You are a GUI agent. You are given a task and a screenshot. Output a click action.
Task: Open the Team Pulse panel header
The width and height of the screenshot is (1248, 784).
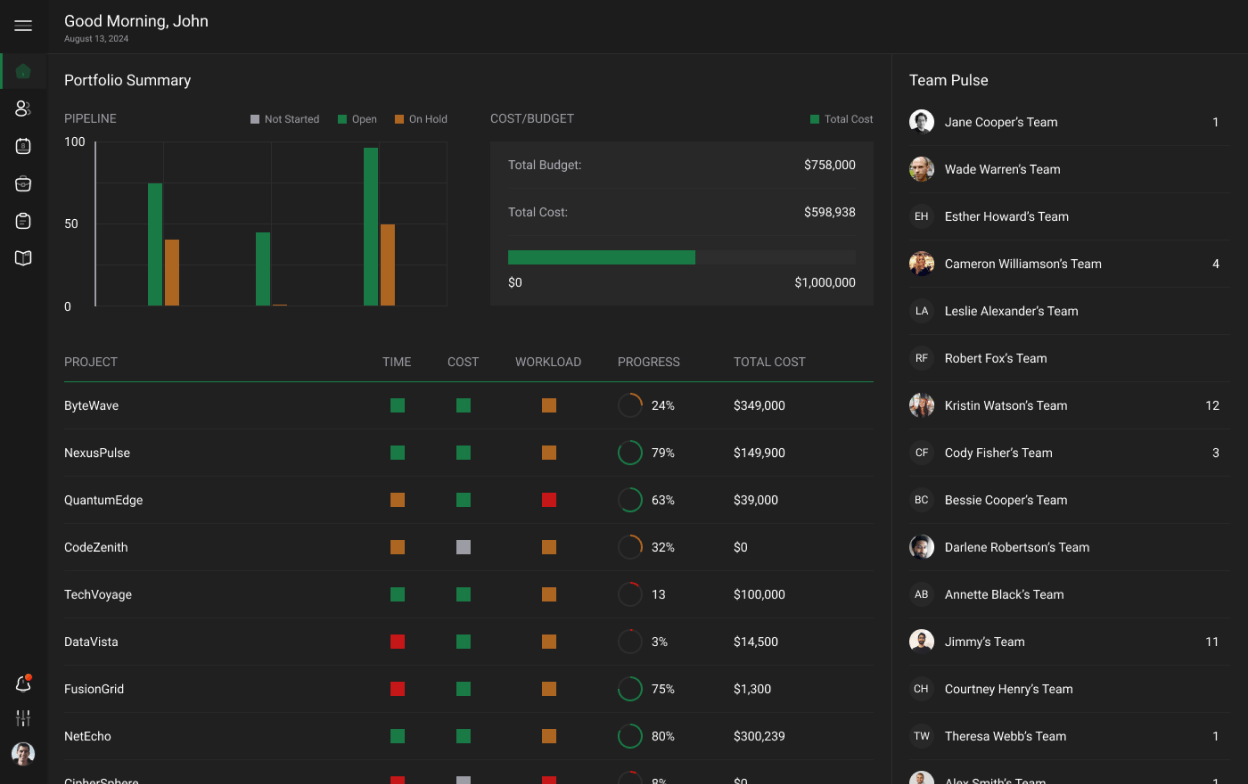(x=948, y=80)
